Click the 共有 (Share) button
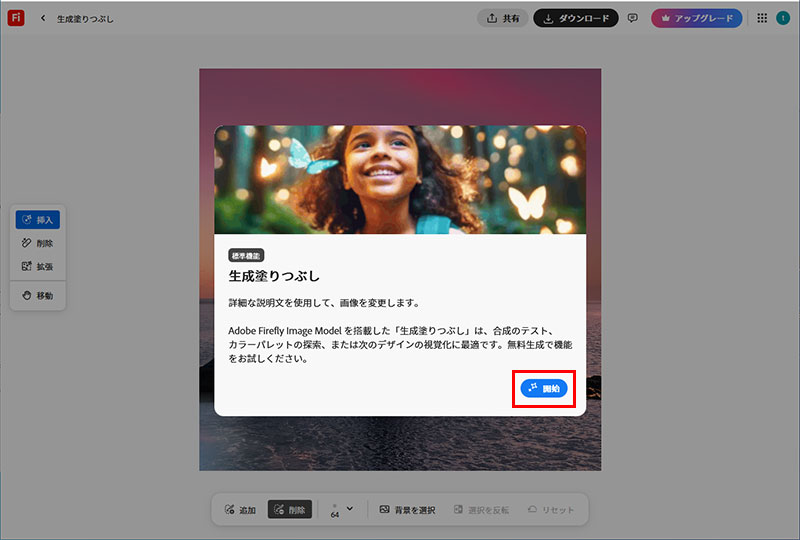The height and width of the screenshot is (540, 800). [503, 18]
